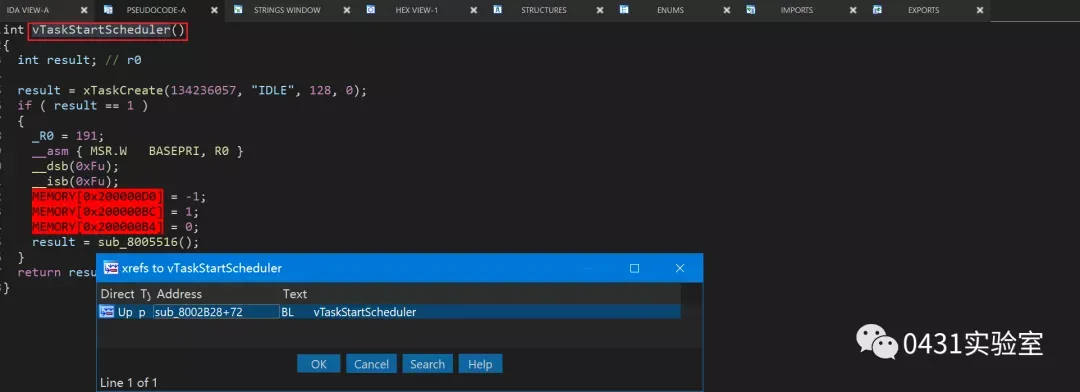Cancel the xrefs dialog
The width and height of the screenshot is (1080, 392).
click(x=371, y=364)
